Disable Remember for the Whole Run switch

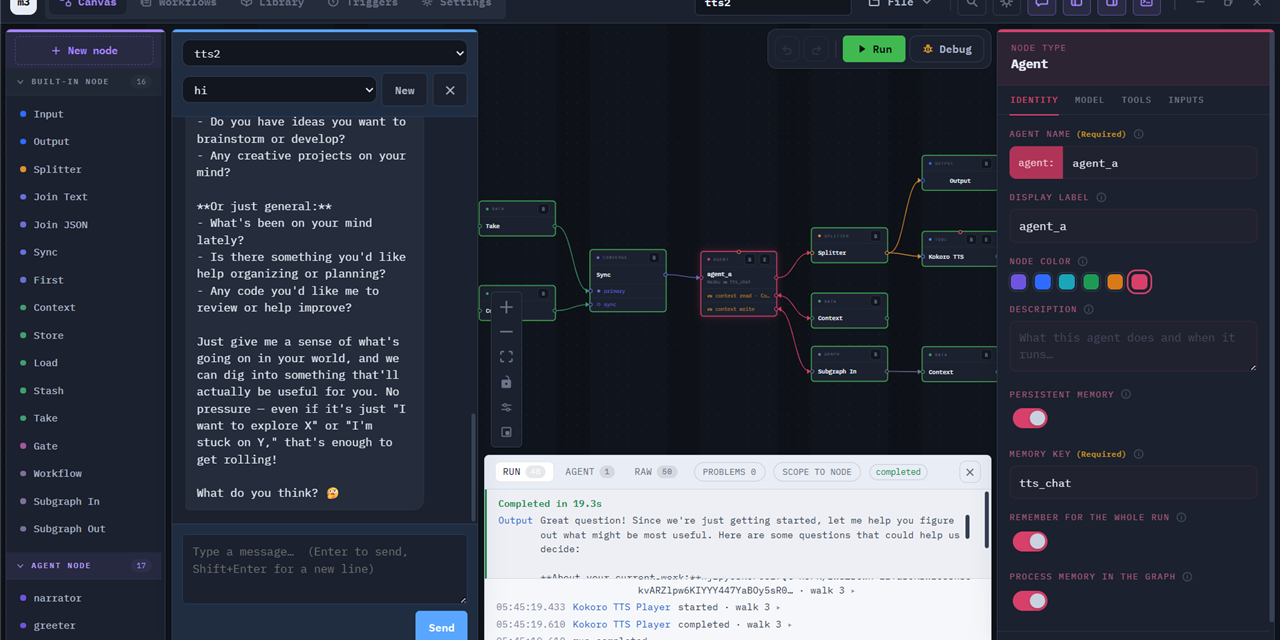[x=1030, y=541]
